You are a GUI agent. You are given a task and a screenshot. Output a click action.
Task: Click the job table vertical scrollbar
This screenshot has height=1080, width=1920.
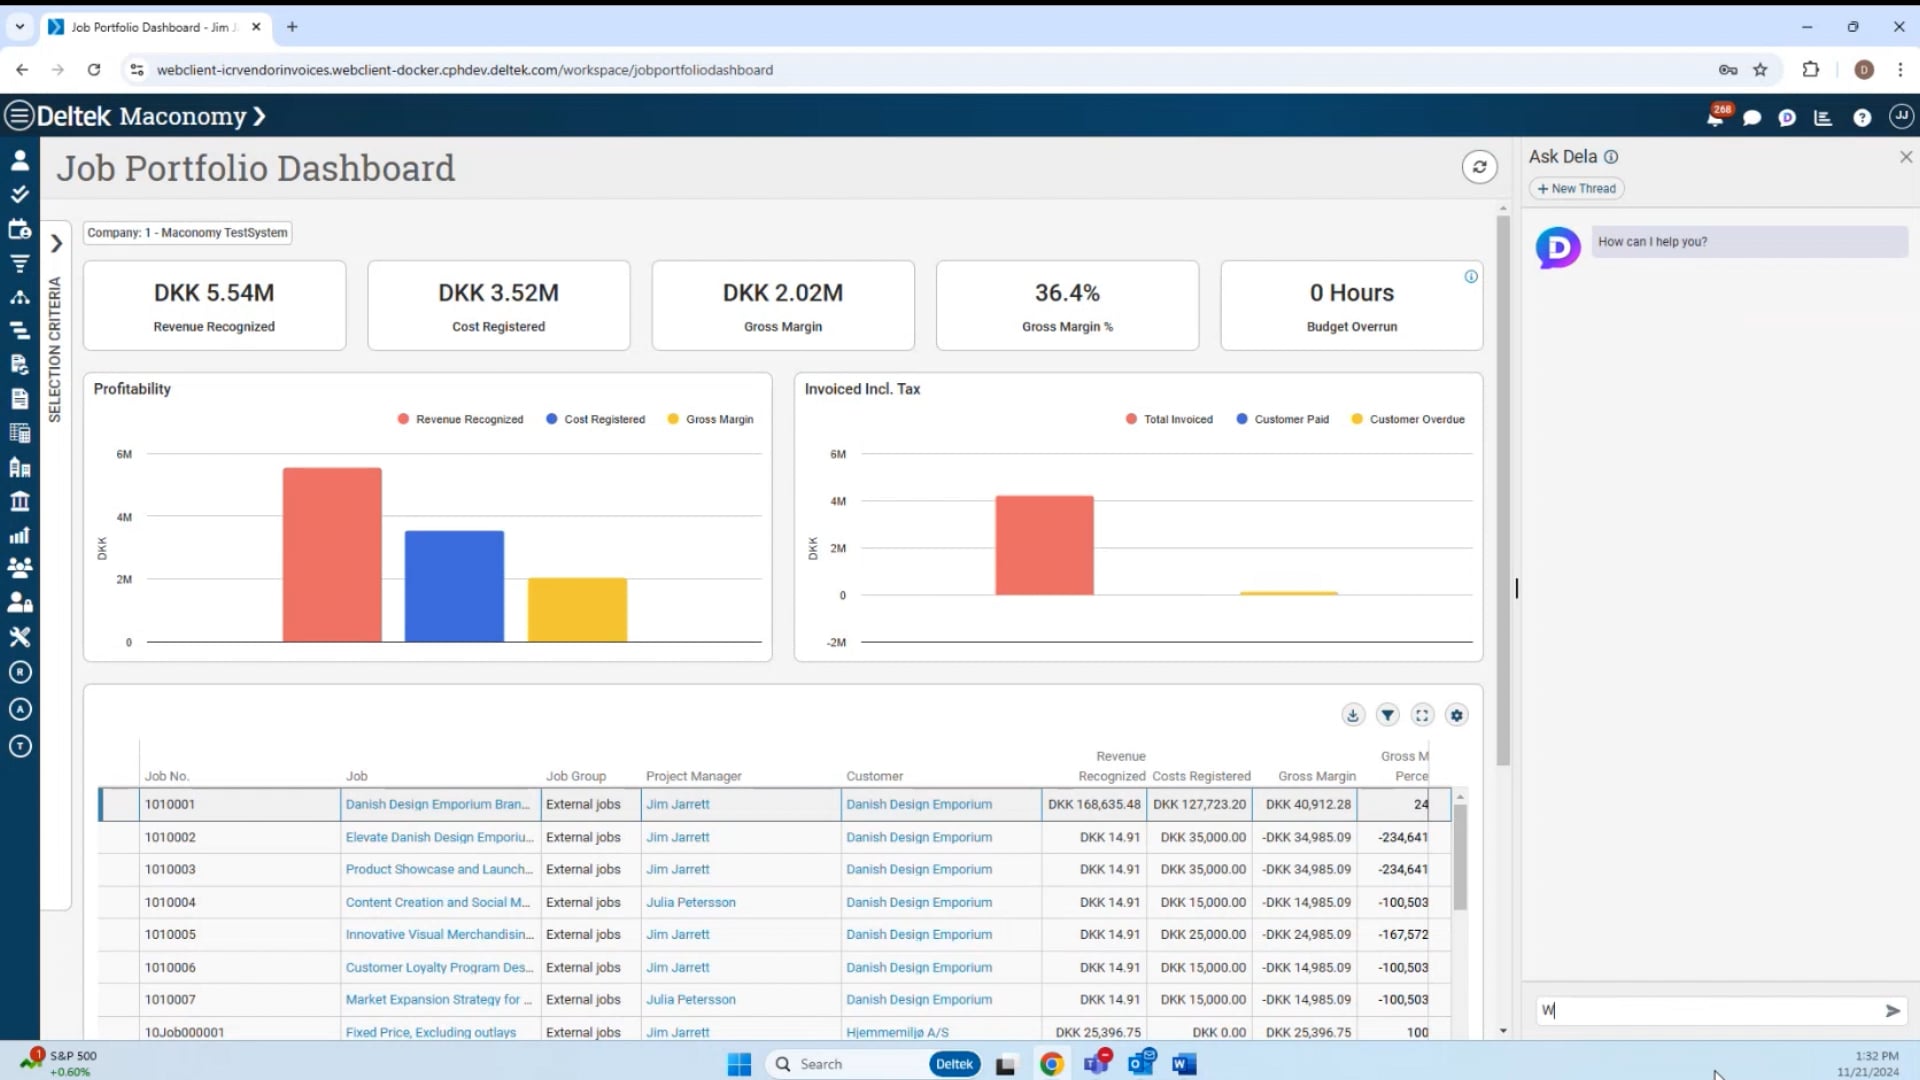1460,857
